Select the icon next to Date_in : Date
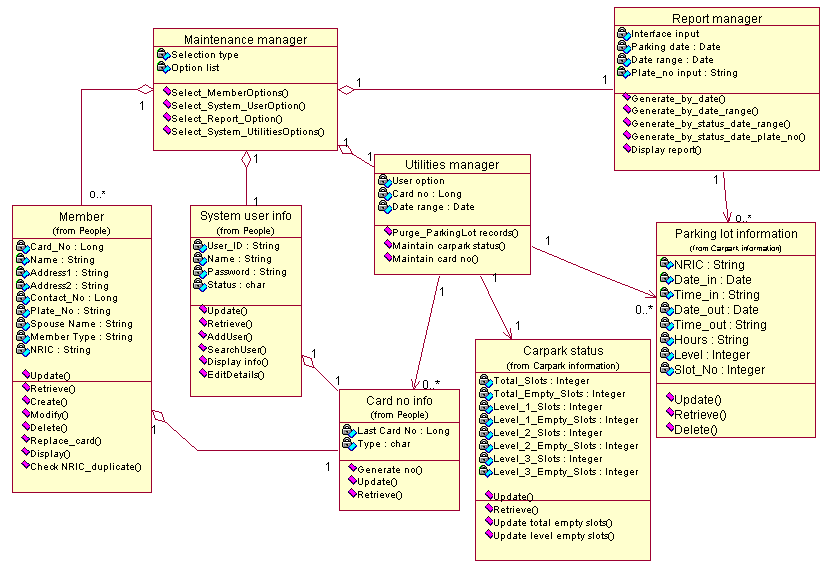The width and height of the screenshot is (823, 563). [x=667, y=280]
